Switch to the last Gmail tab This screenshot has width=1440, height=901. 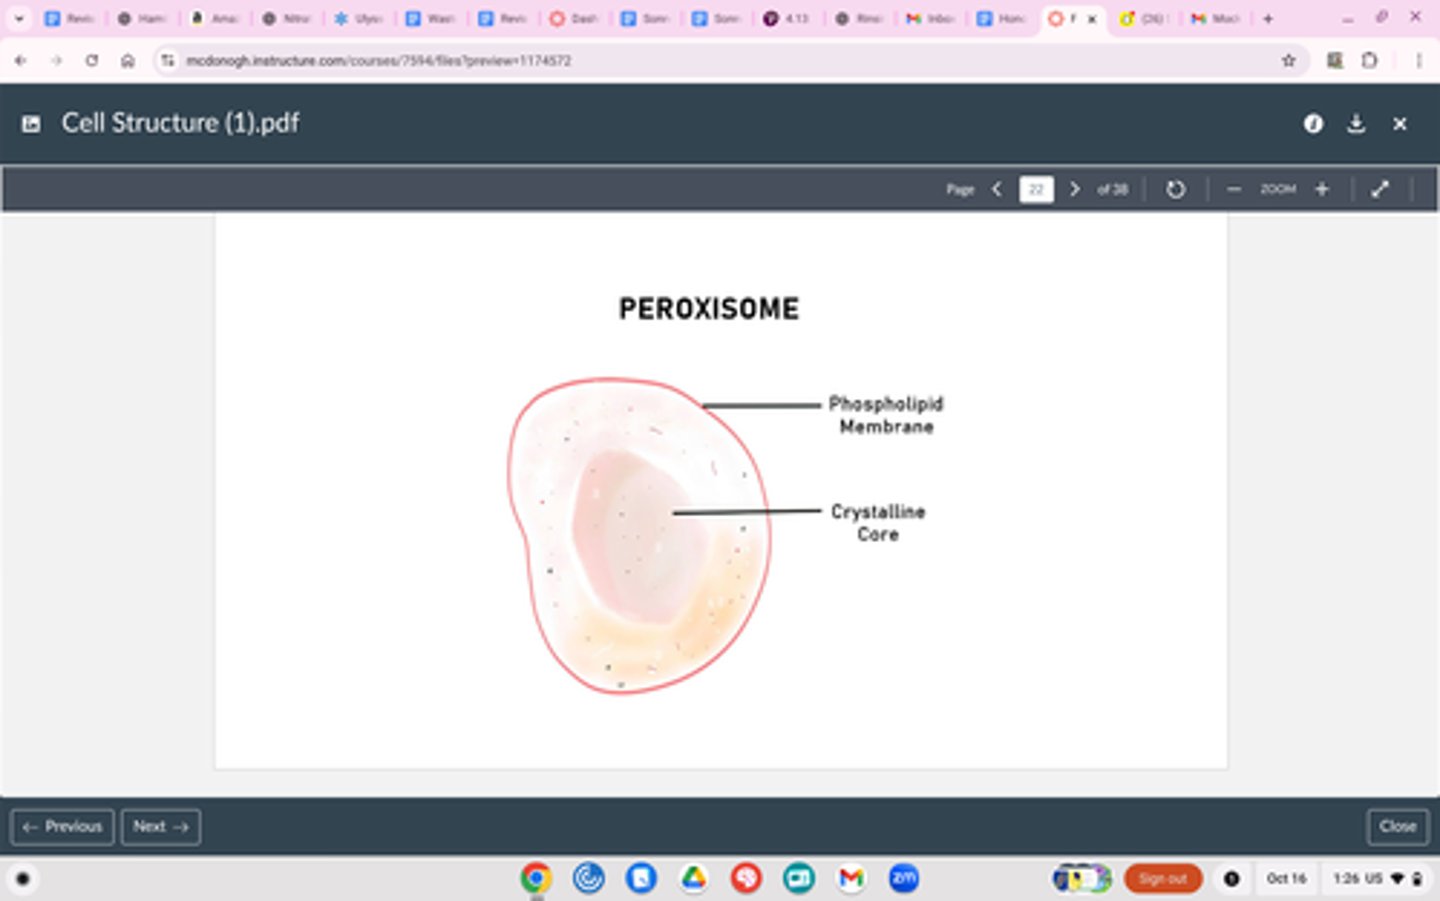coord(1215,19)
